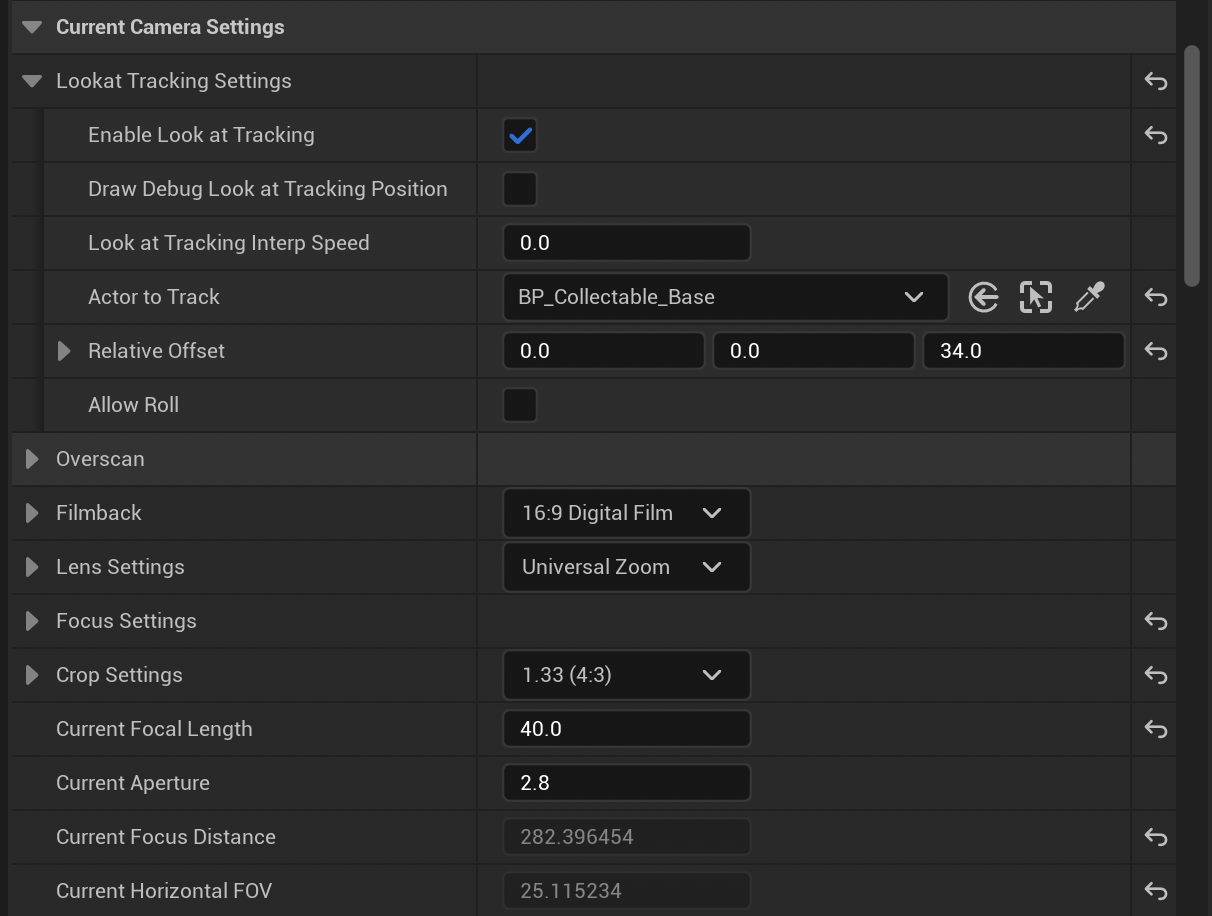The image size is (1212, 916).
Task: Reset Enable Look at Tracking to default
Action: pos(1155,134)
